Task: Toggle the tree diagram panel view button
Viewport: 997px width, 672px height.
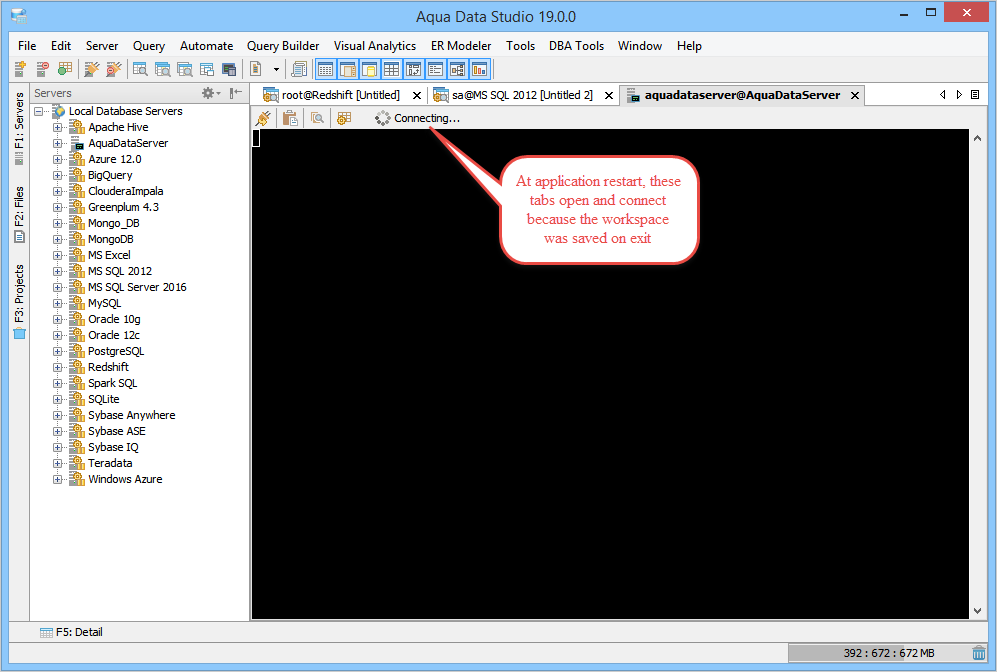Action: [457, 69]
